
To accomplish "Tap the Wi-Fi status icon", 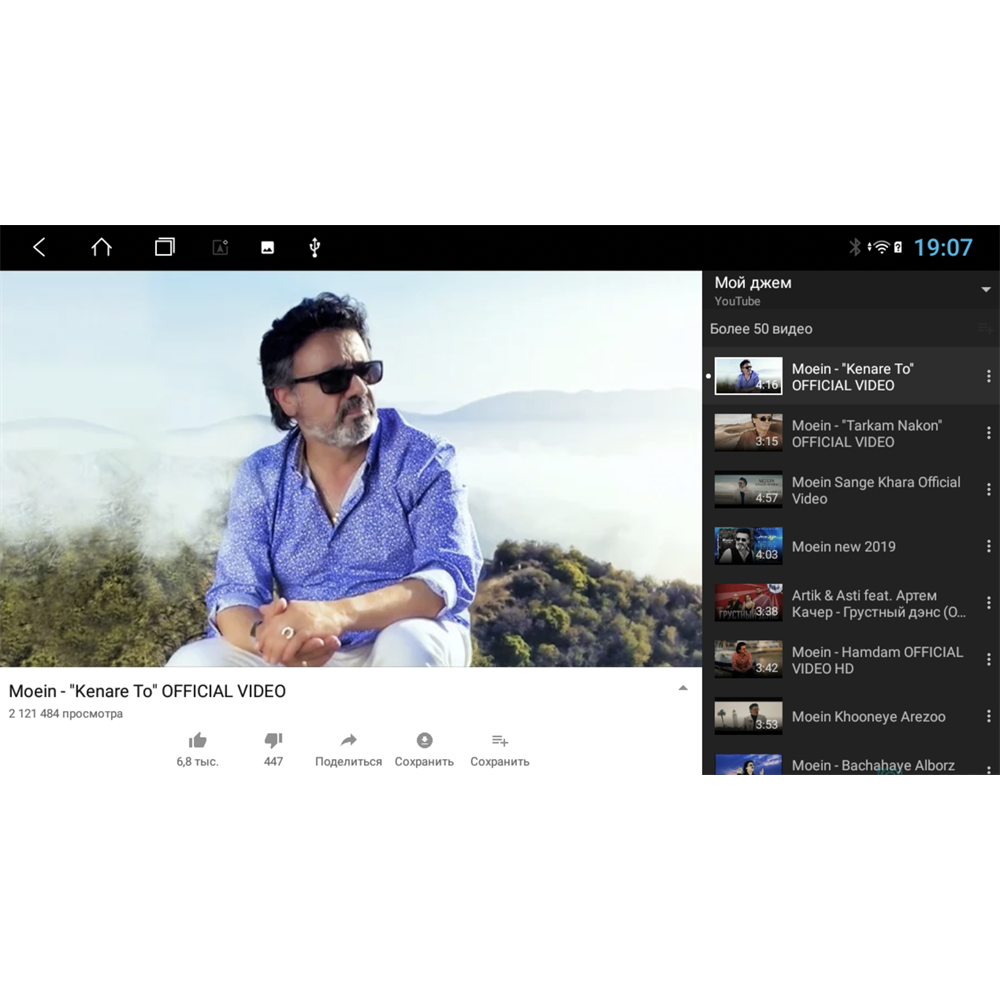I will click(880, 247).
